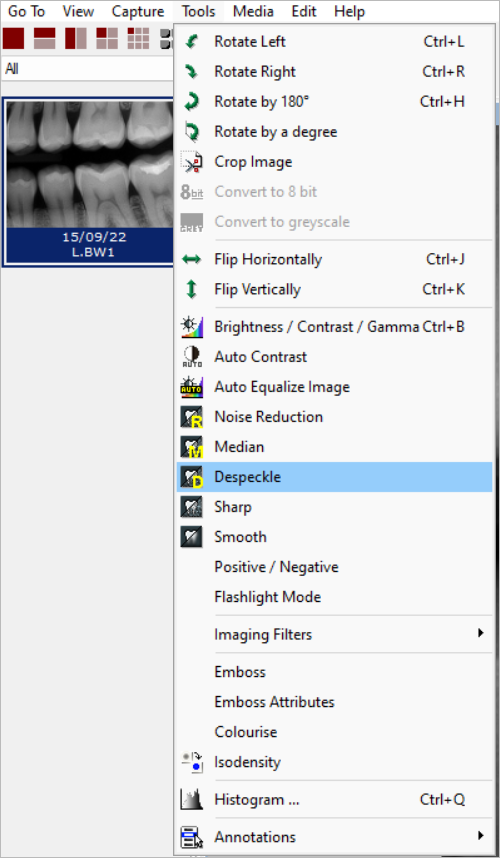Expand the Annotations submenu arrow
500x858 pixels.
[x=480, y=836]
